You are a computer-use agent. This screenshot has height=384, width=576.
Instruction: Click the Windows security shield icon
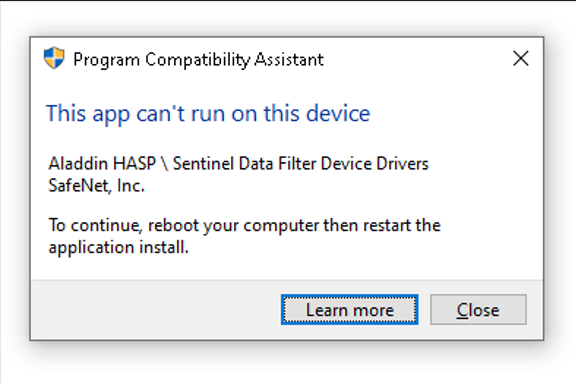pyautogui.click(x=54, y=58)
